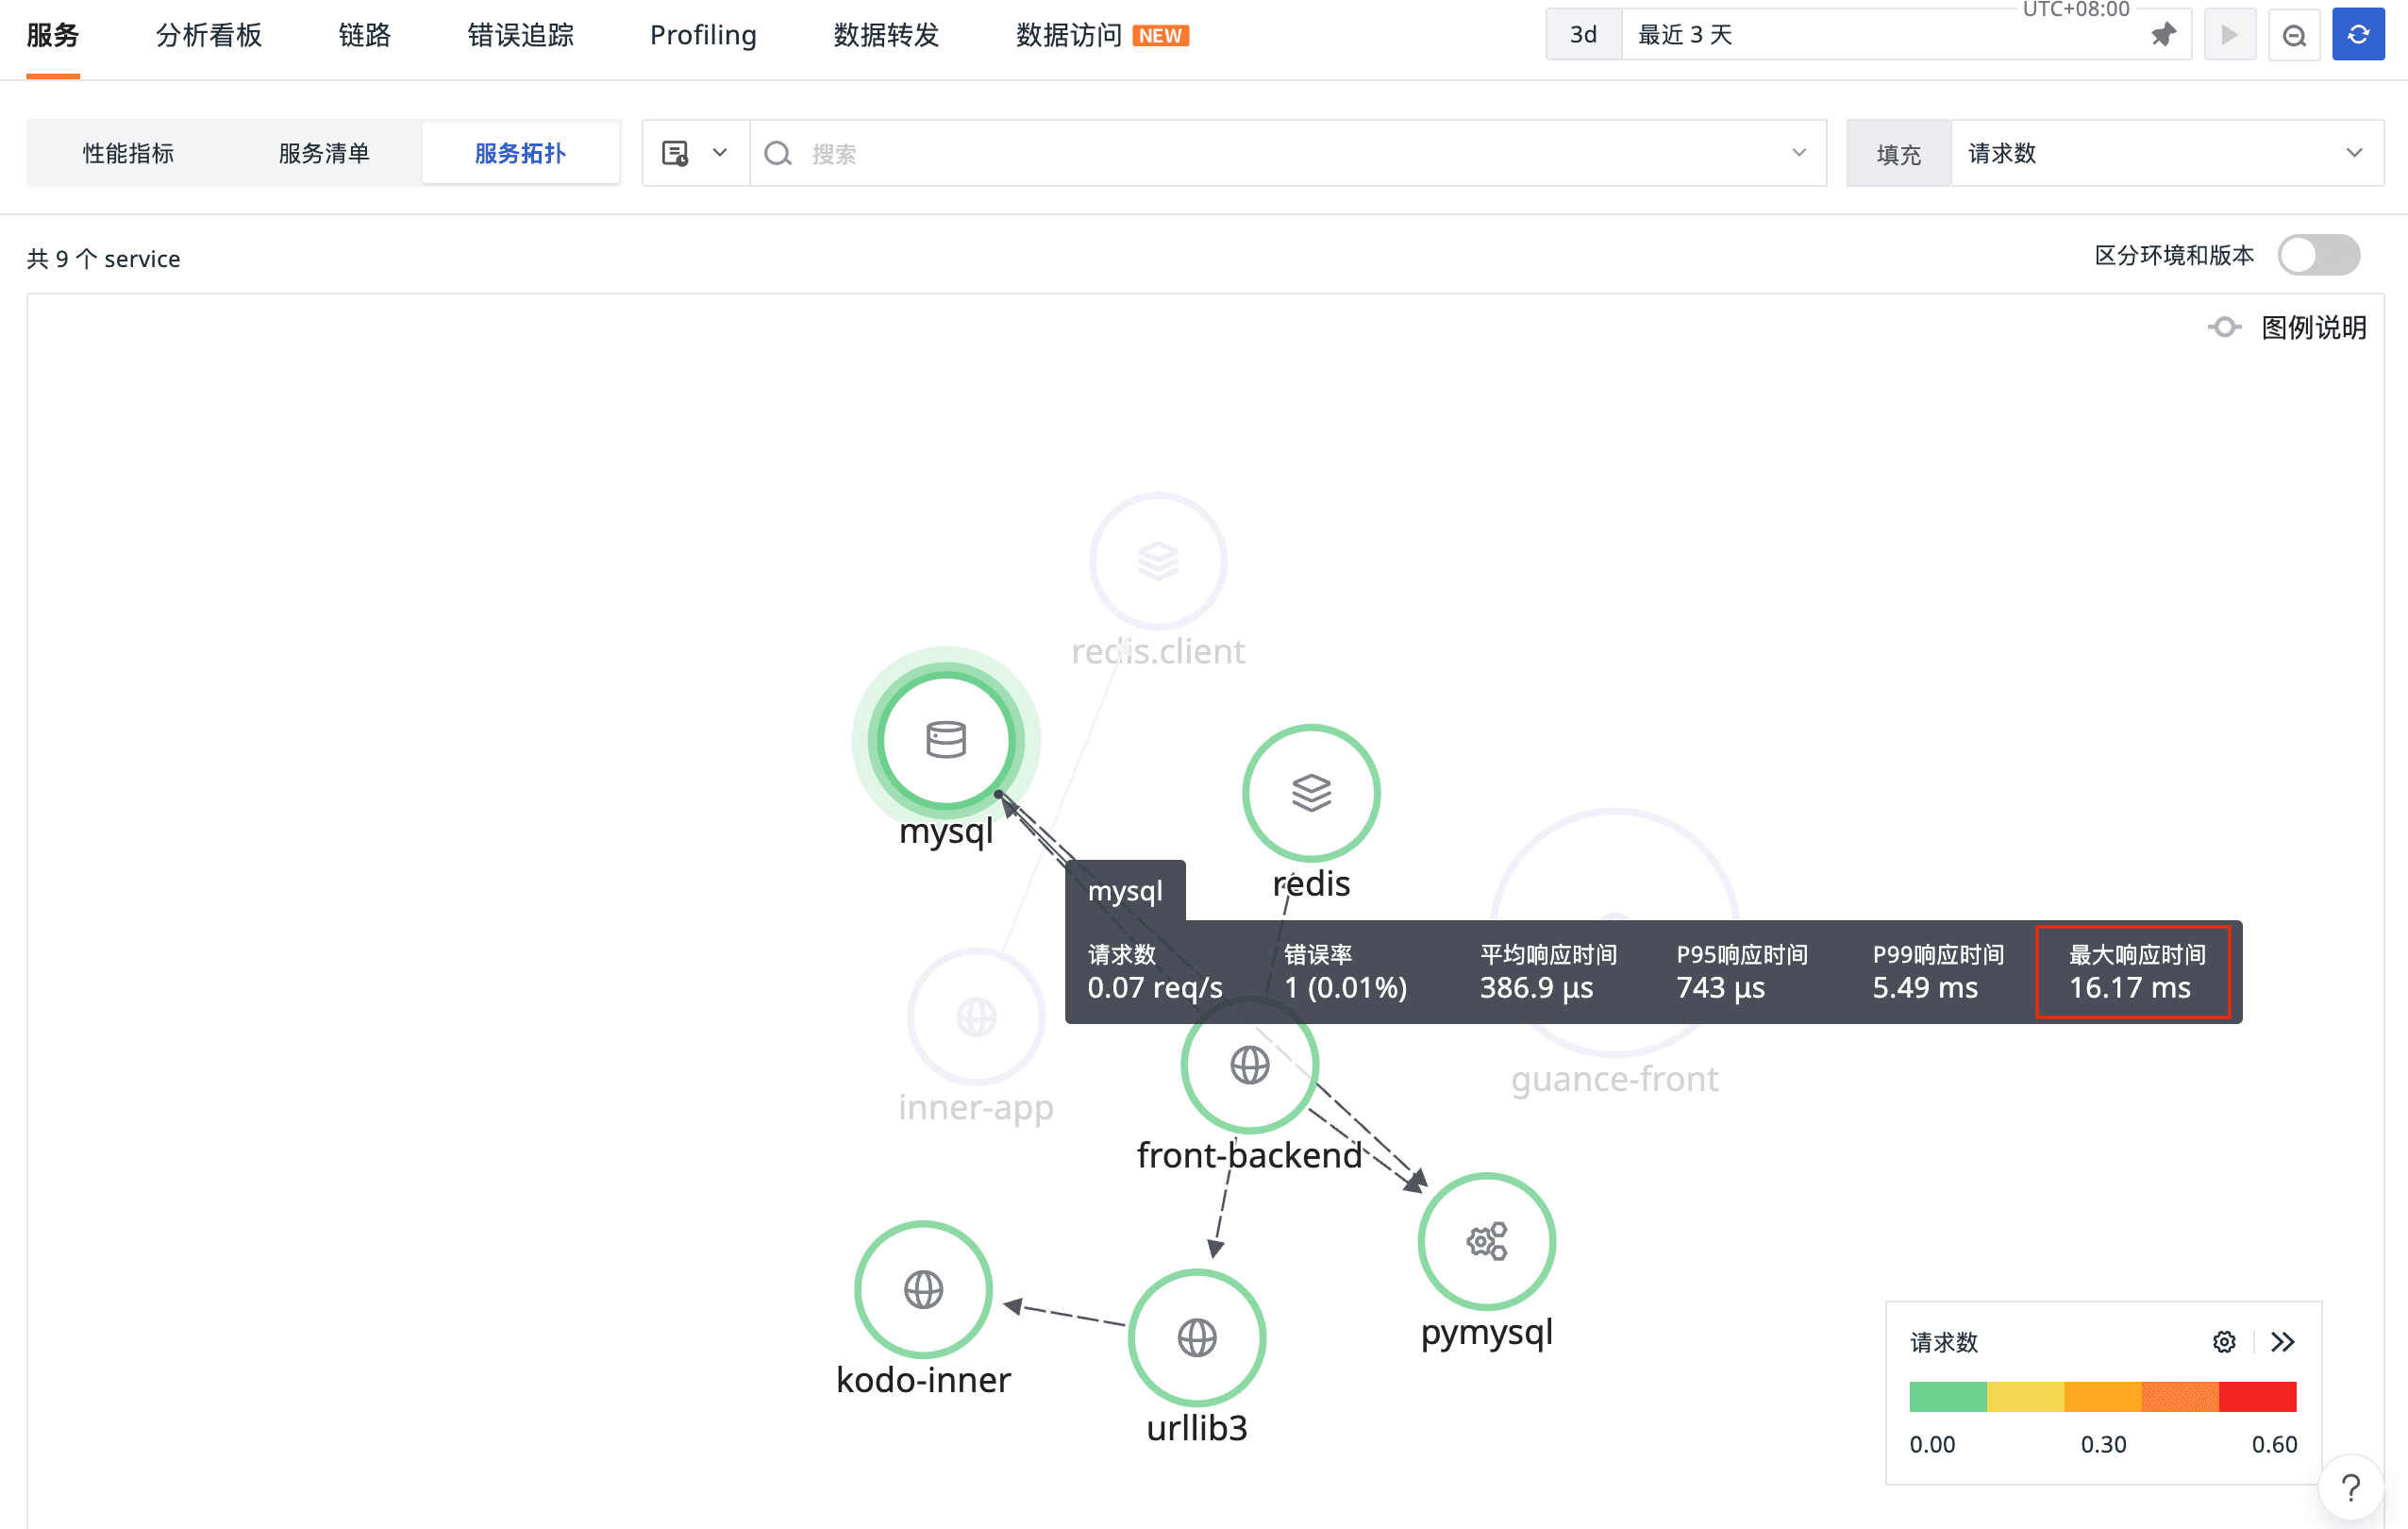Select the 性能指标 view option

click(128, 153)
